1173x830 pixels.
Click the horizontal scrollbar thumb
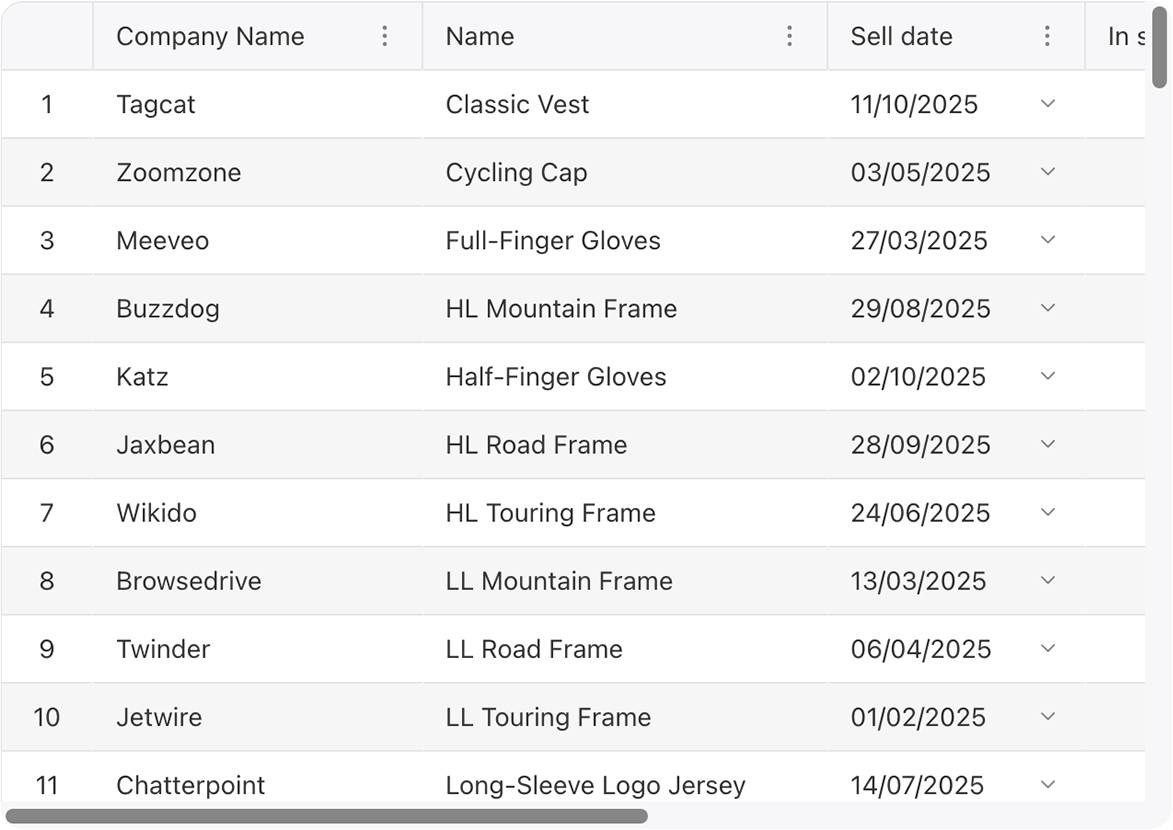326,816
